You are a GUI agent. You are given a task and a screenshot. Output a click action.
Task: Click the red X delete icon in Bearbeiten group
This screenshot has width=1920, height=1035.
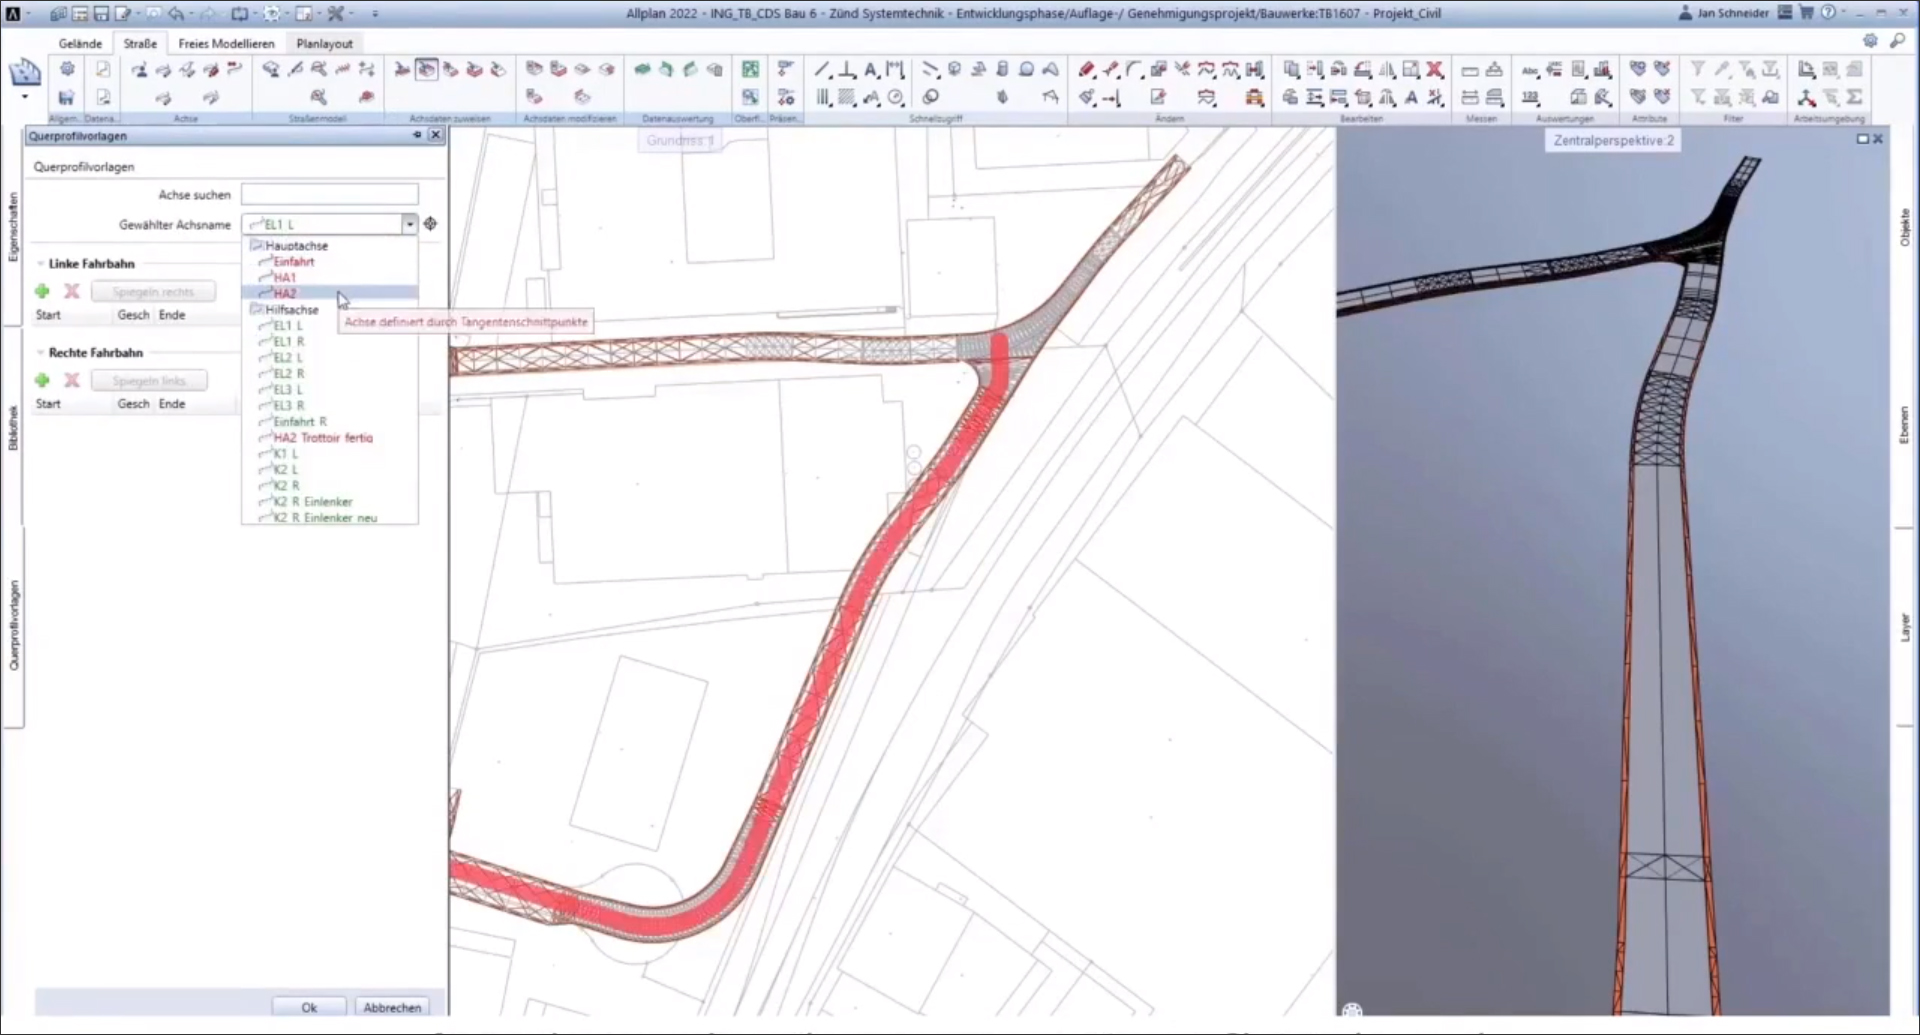(x=1435, y=69)
